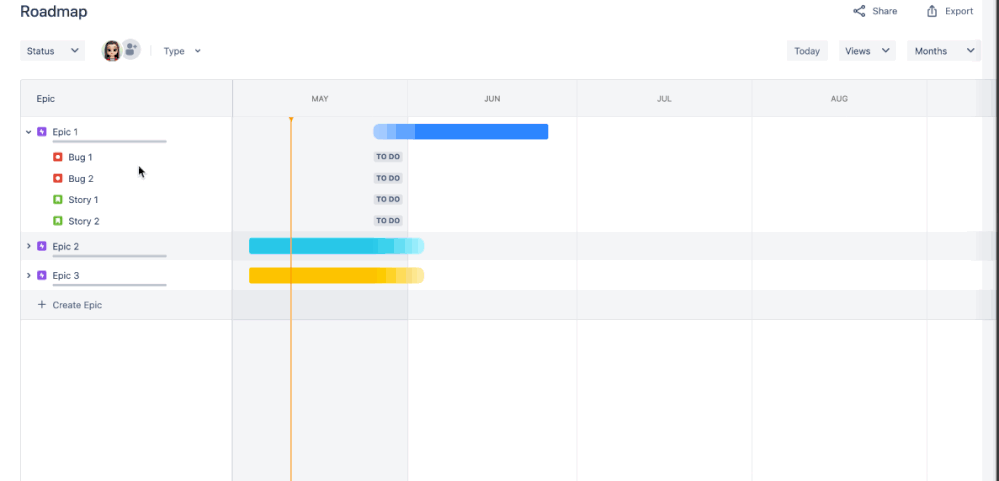999x481 pixels.
Task: Click the Share icon
Action: tap(859, 11)
